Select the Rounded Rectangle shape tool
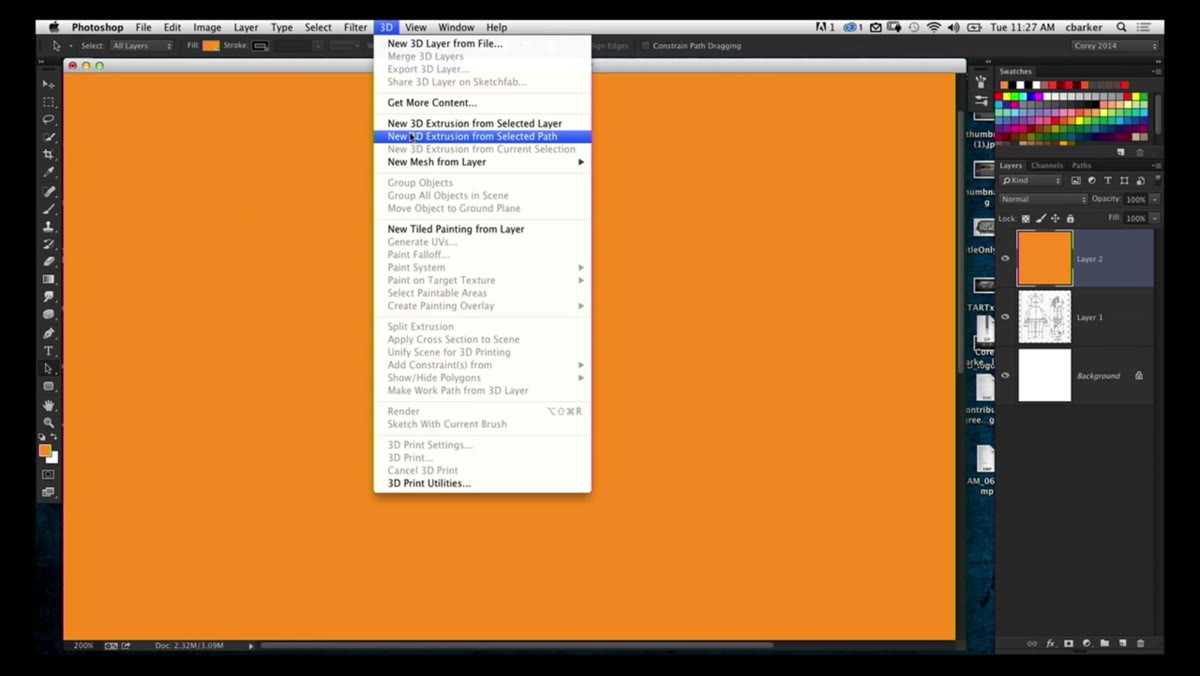Image resolution: width=1200 pixels, height=676 pixels. click(48, 387)
